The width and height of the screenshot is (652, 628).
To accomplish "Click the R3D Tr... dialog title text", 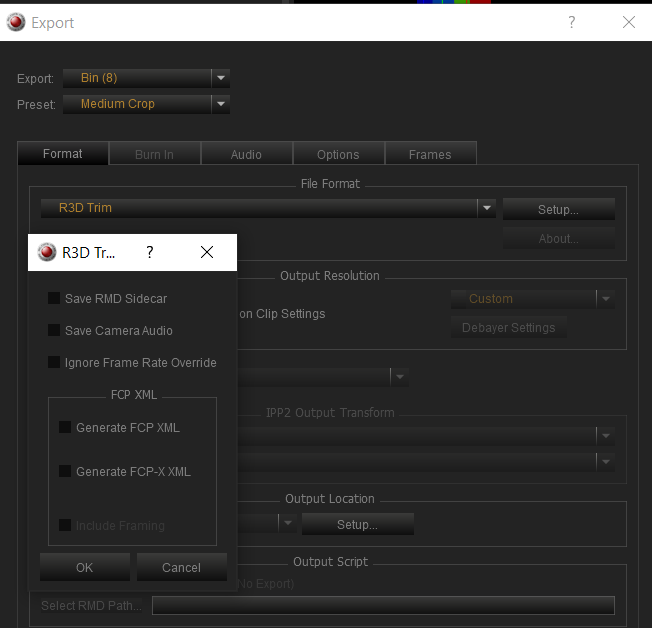I will click(88, 252).
